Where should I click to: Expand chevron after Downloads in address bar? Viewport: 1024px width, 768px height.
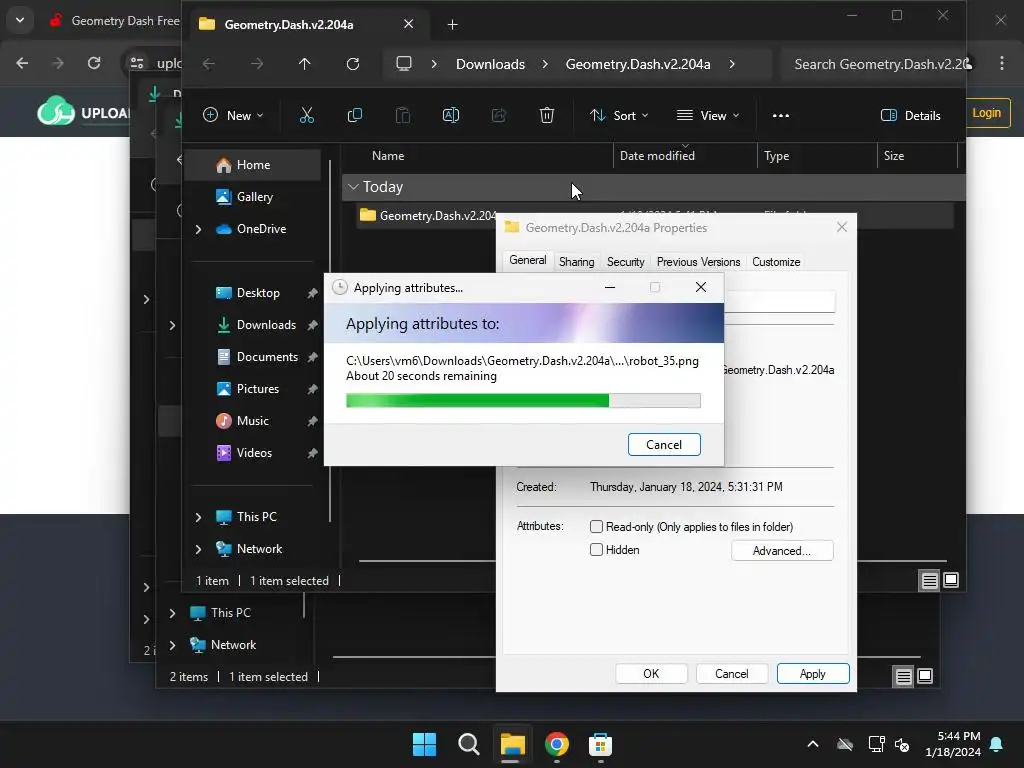click(545, 64)
